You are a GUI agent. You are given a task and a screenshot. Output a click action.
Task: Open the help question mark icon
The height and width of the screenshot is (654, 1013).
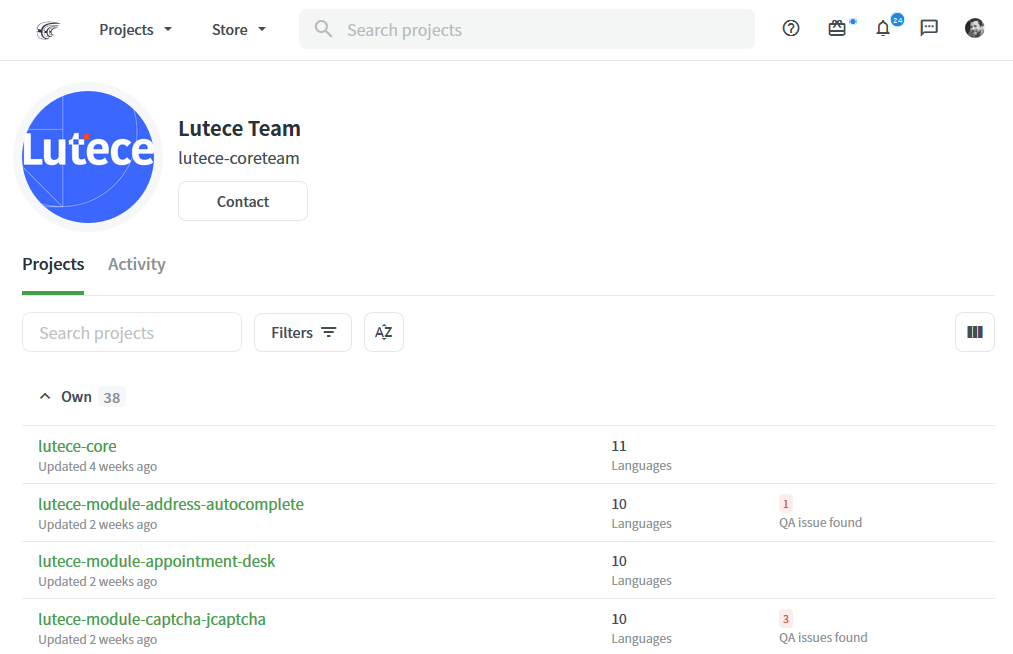[x=791, y=29]
